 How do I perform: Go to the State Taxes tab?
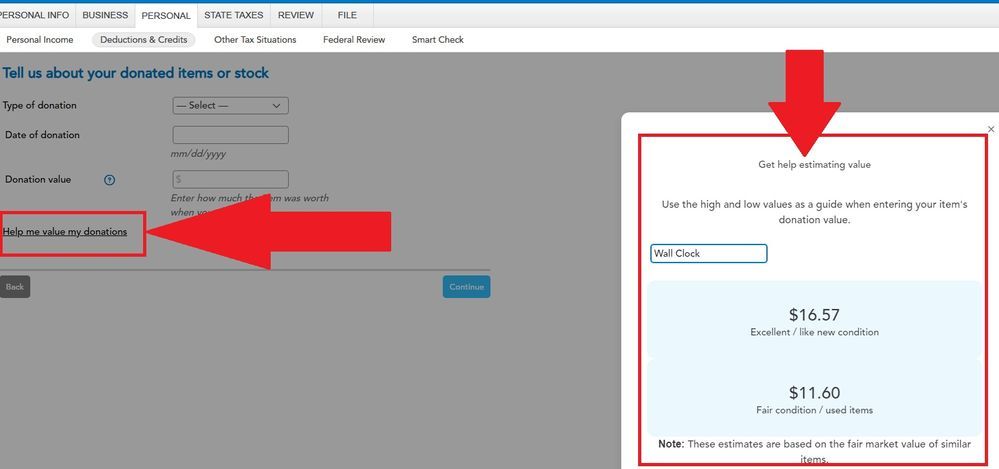234,16
